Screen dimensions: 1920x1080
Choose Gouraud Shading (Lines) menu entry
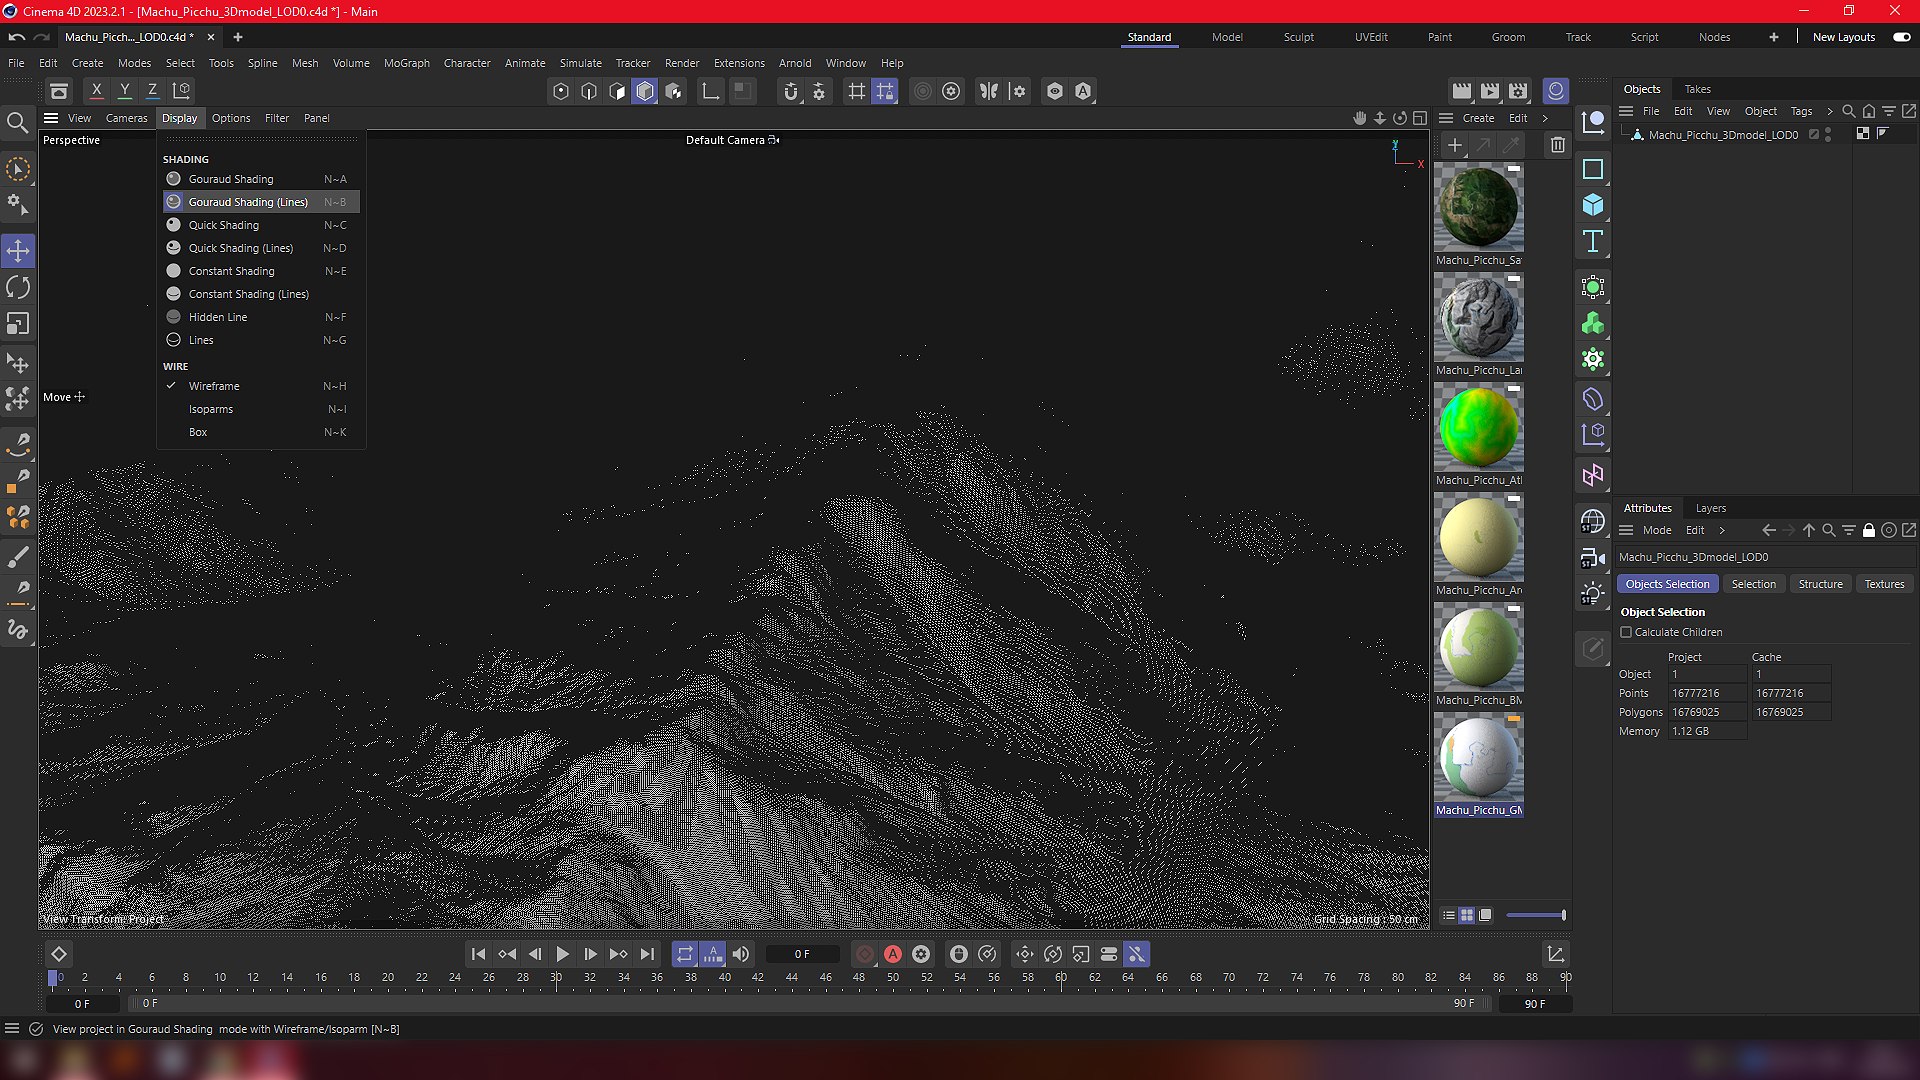pyautogui.click(x=261, y=202)
